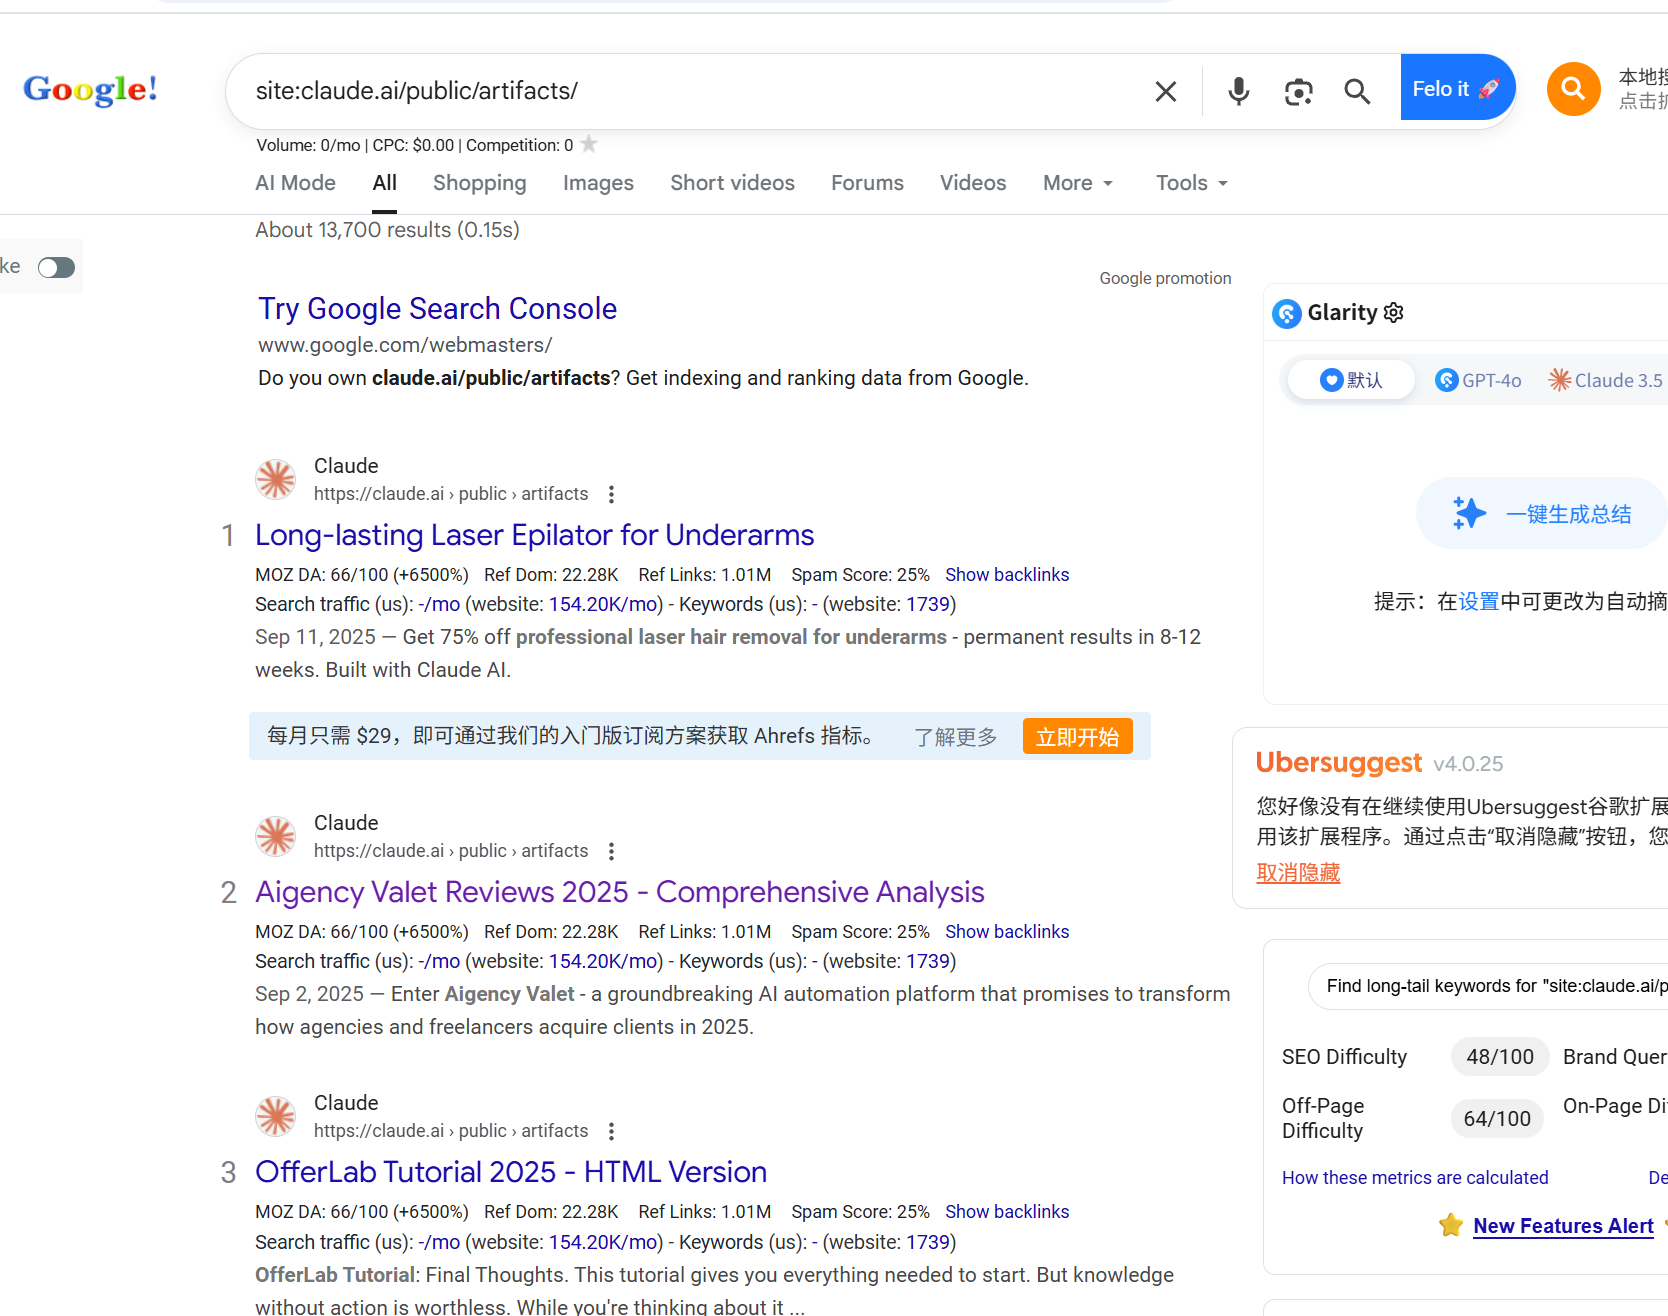Open three-dot menu for Laser Epilator result
Viewport: 1668px width, 1316px height.
tap(611, 494)
